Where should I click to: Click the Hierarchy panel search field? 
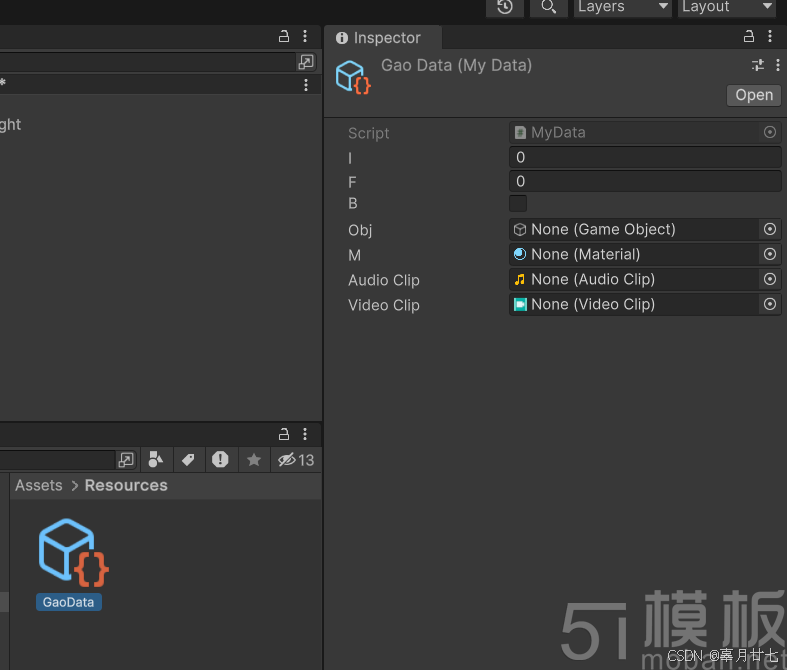(148, 62)
